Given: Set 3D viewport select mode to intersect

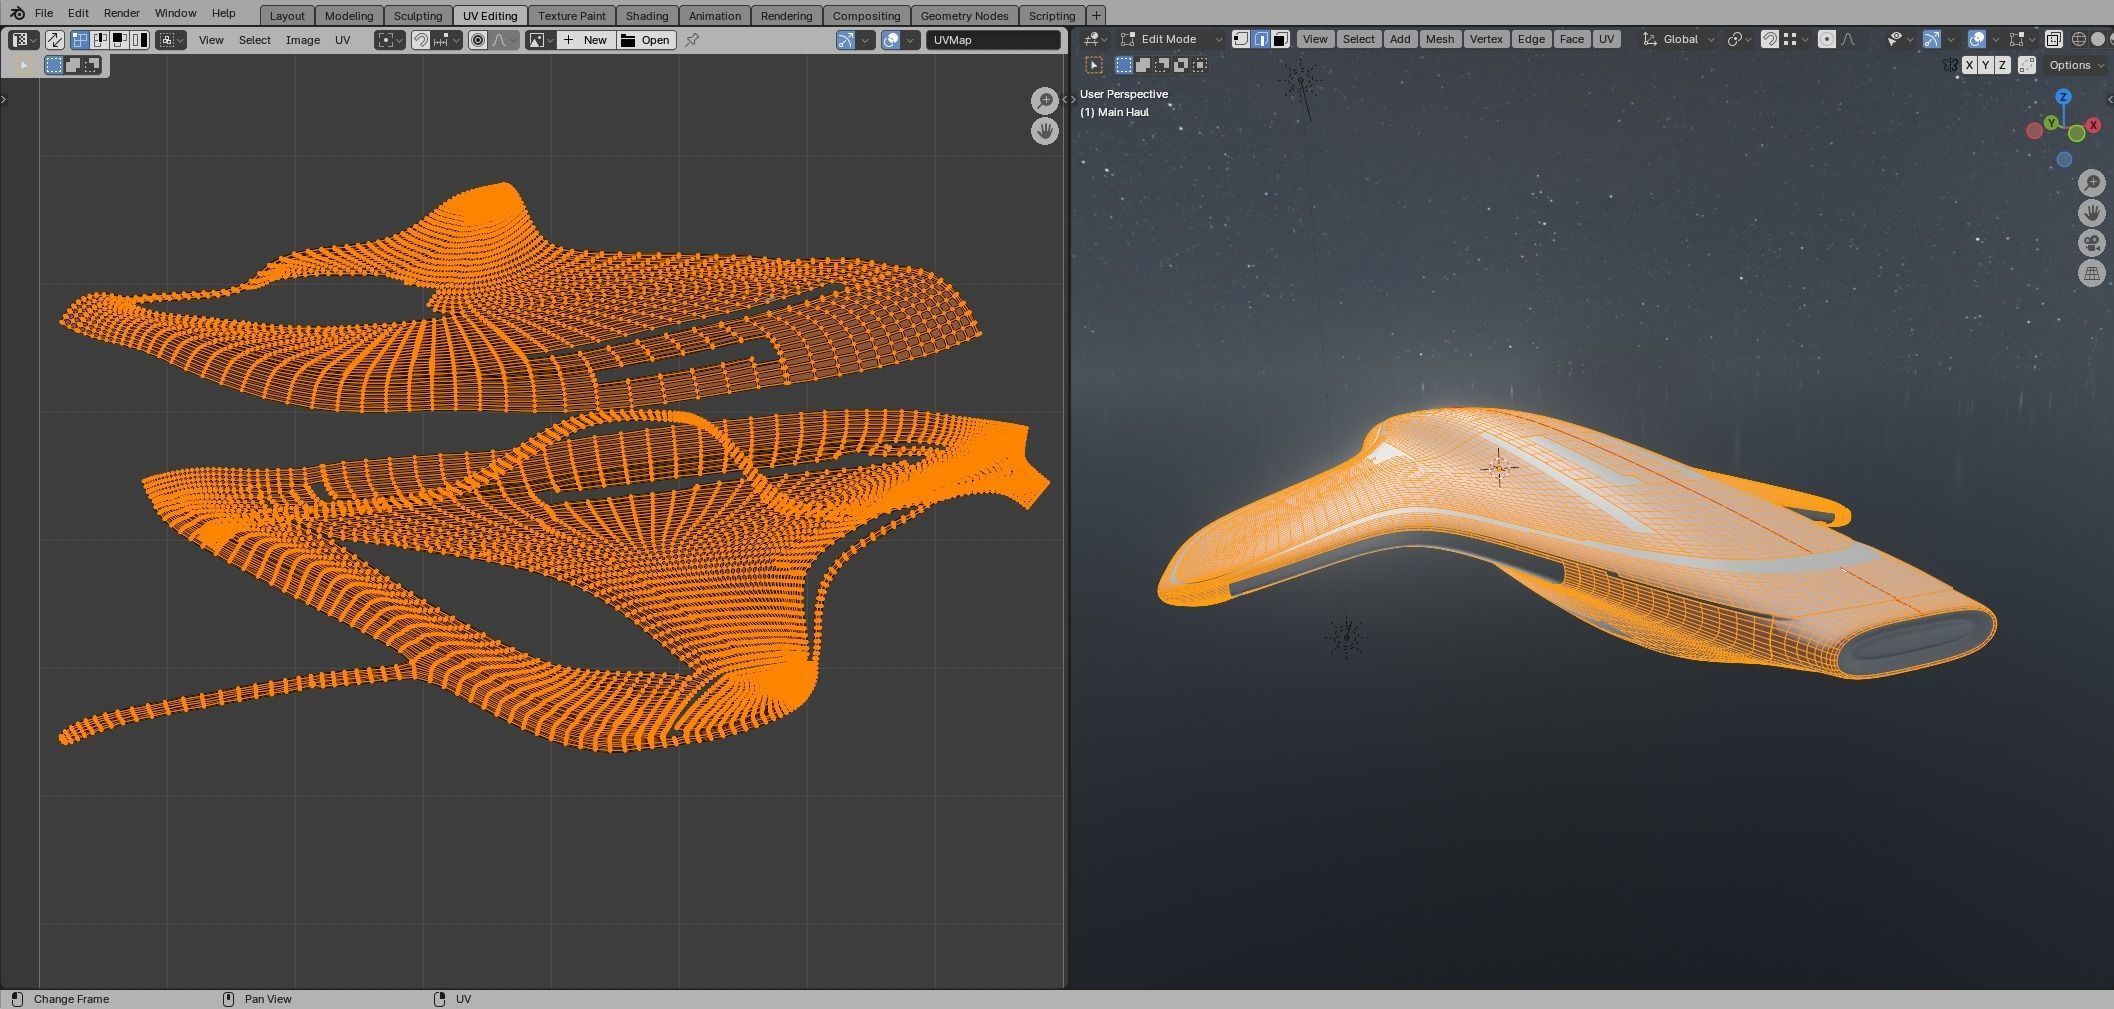Looking at the screenshot, I should [x=1200, y=65].
